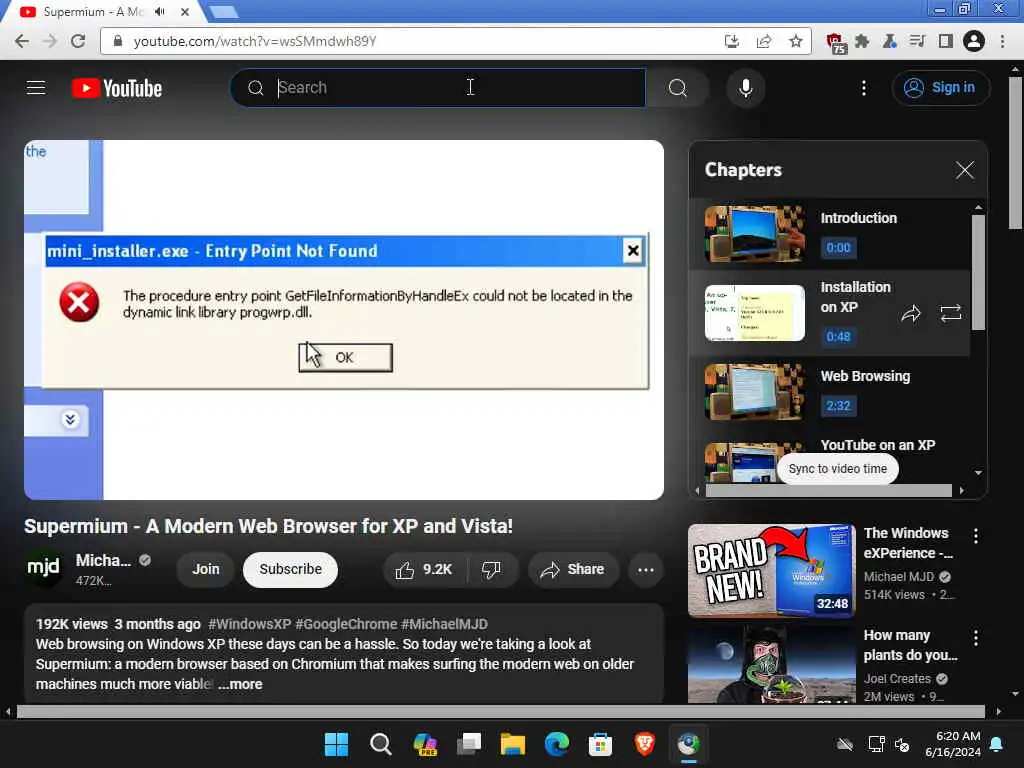The height and width of the screenshot is (768, 1024).
Task: Open the Chrome Labs flask icon
Action: pos(889,41)
